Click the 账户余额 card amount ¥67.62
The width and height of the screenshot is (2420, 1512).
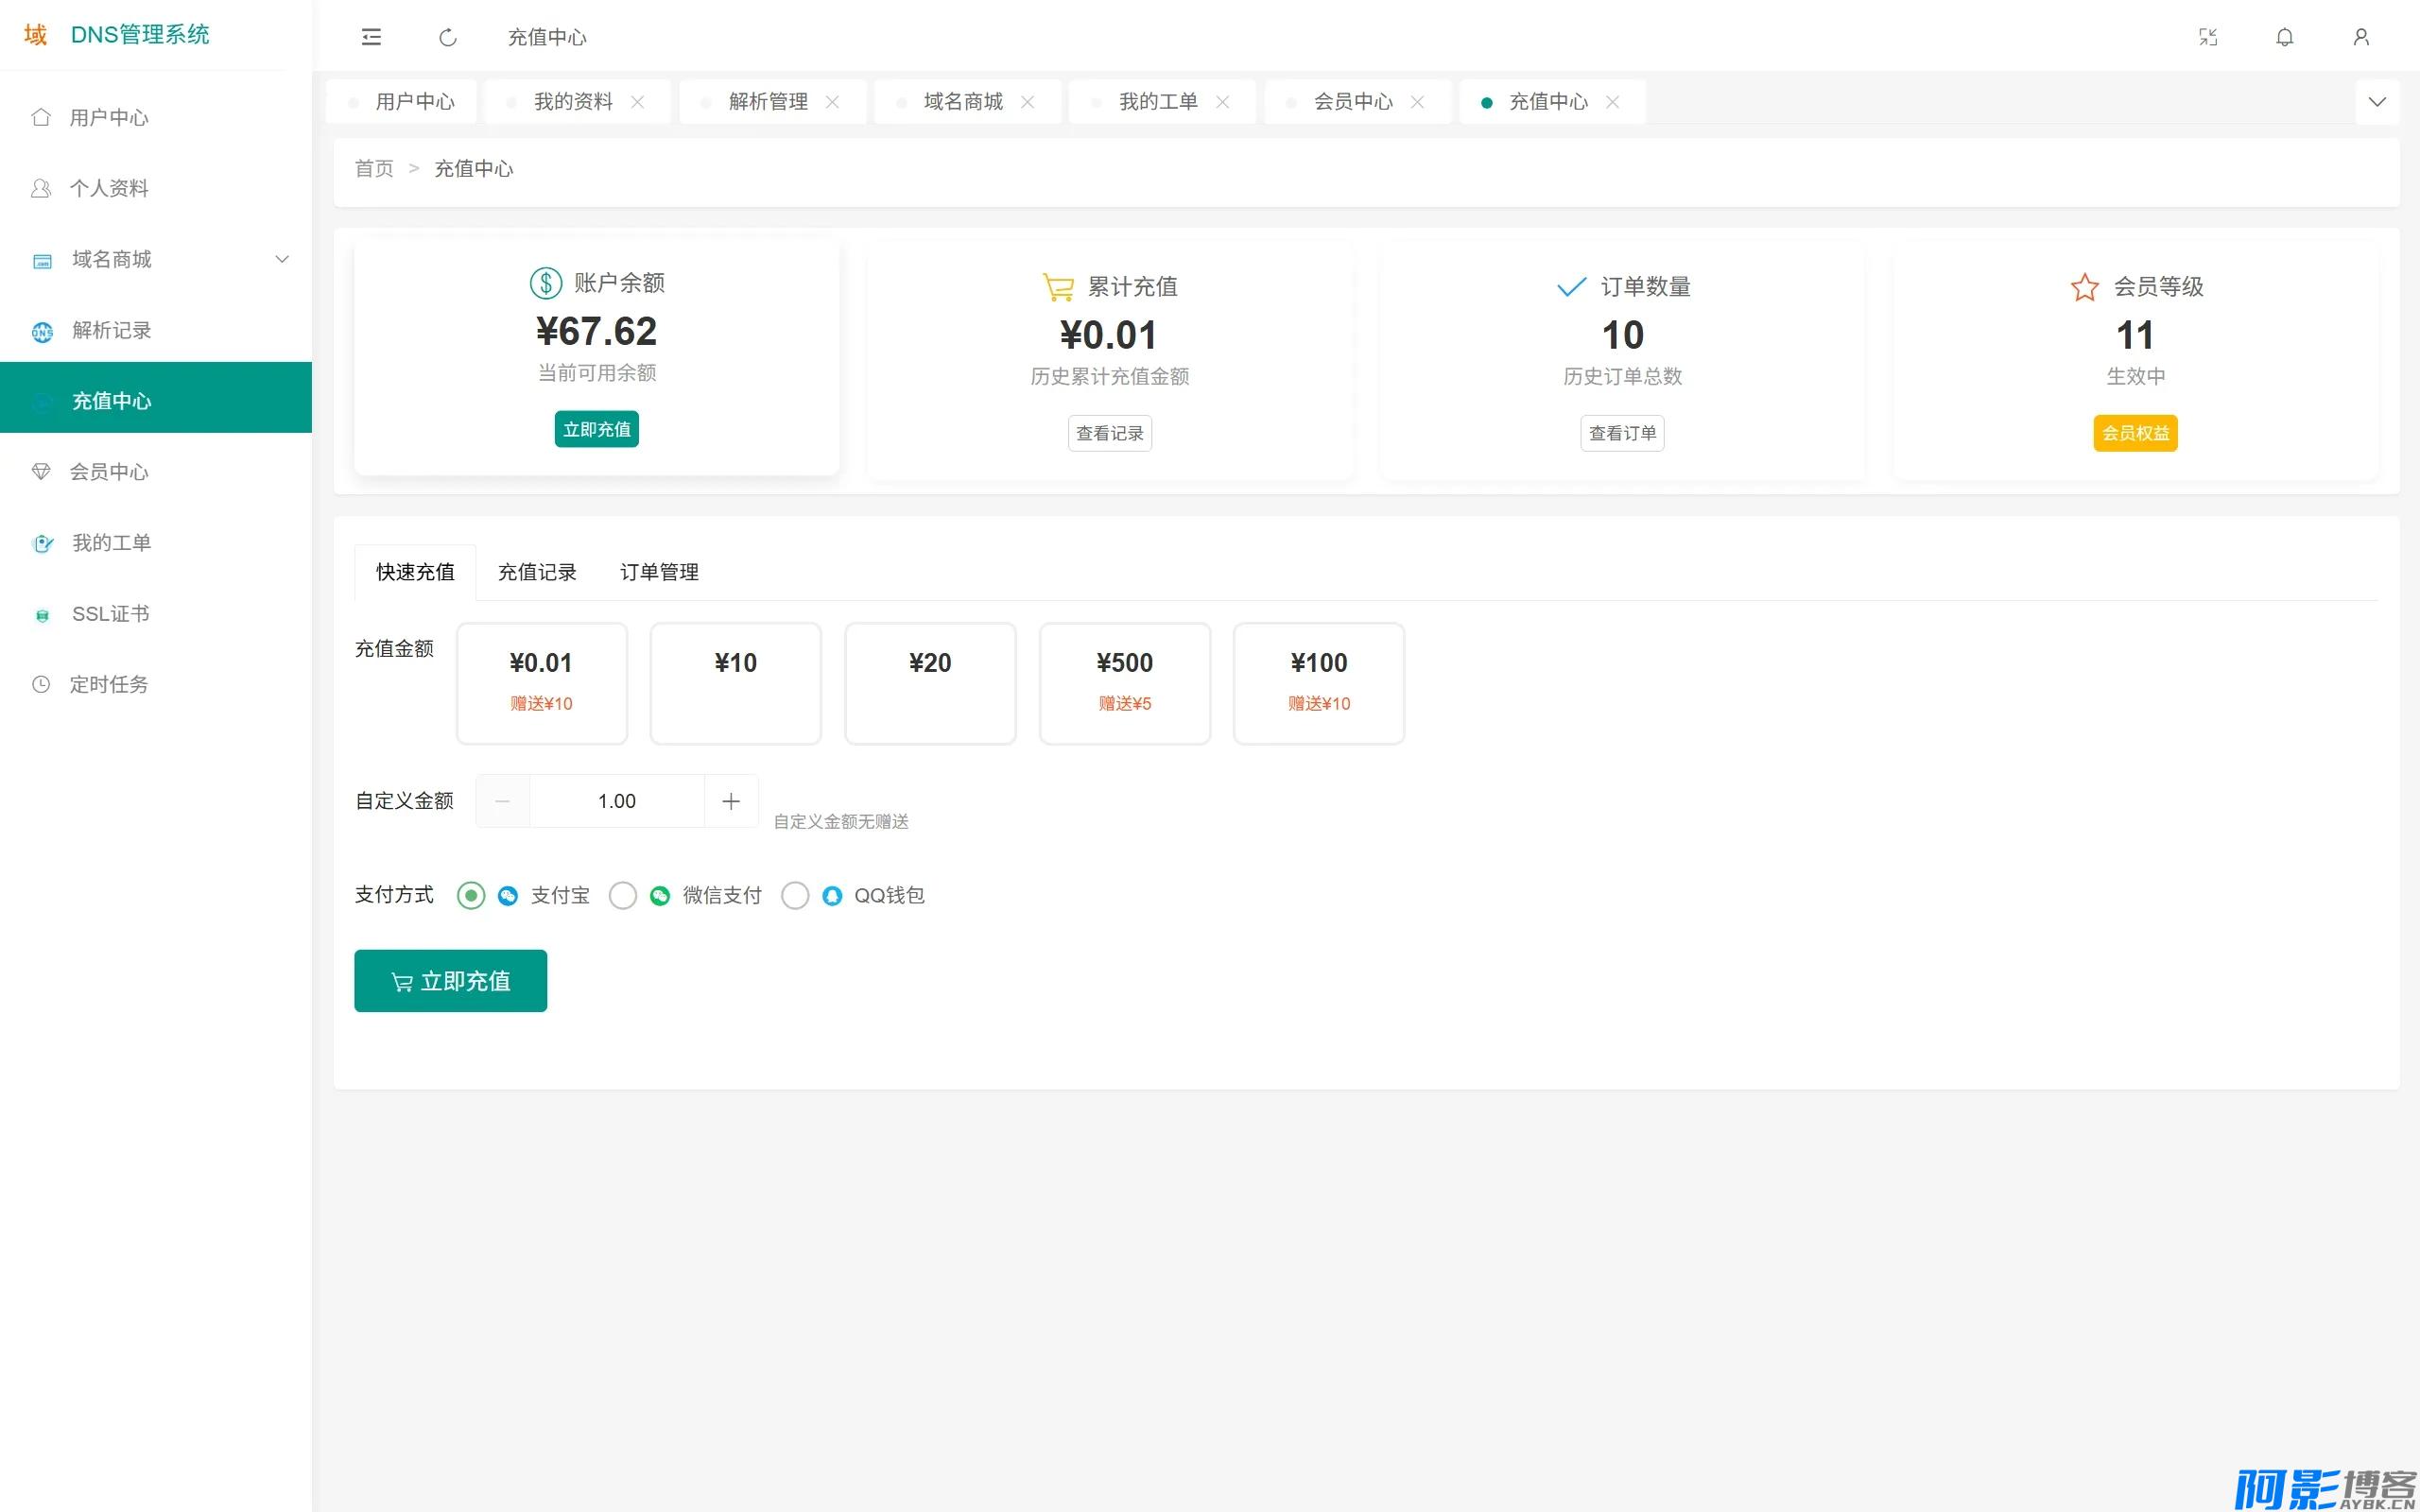[x=597, y=331]
